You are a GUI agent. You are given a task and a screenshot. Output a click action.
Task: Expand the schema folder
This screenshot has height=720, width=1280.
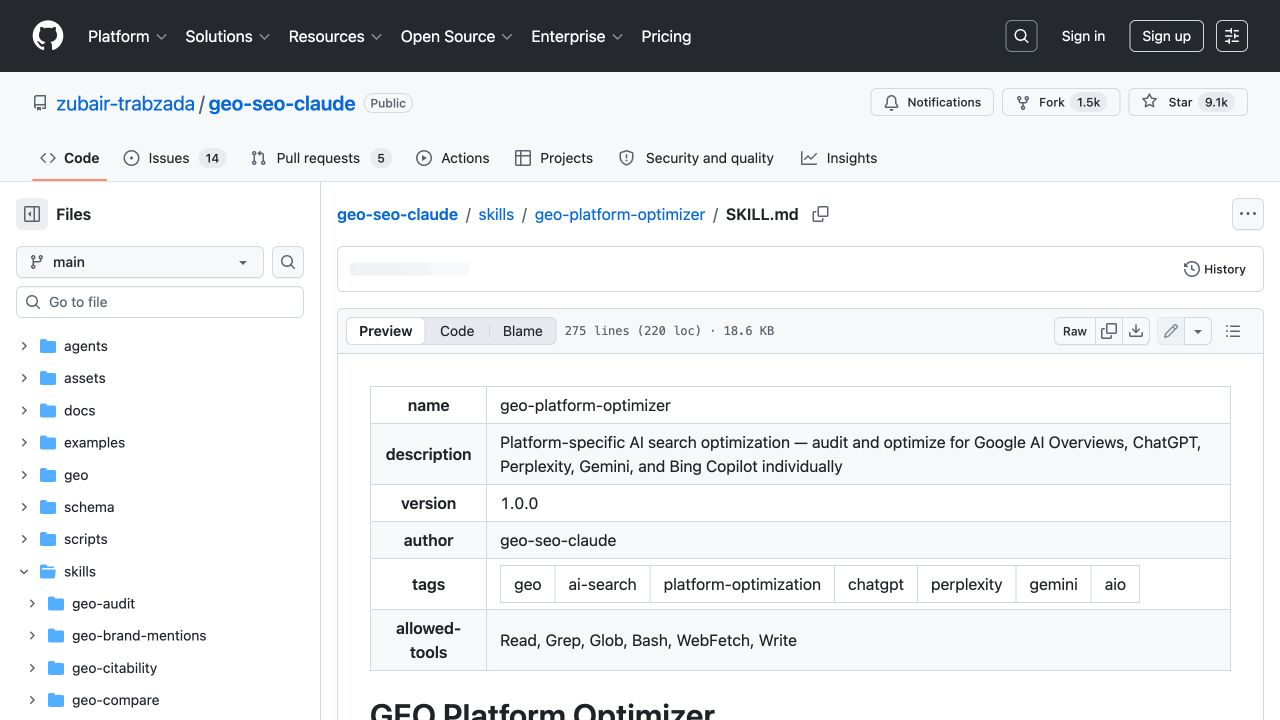tap(24, 507)
